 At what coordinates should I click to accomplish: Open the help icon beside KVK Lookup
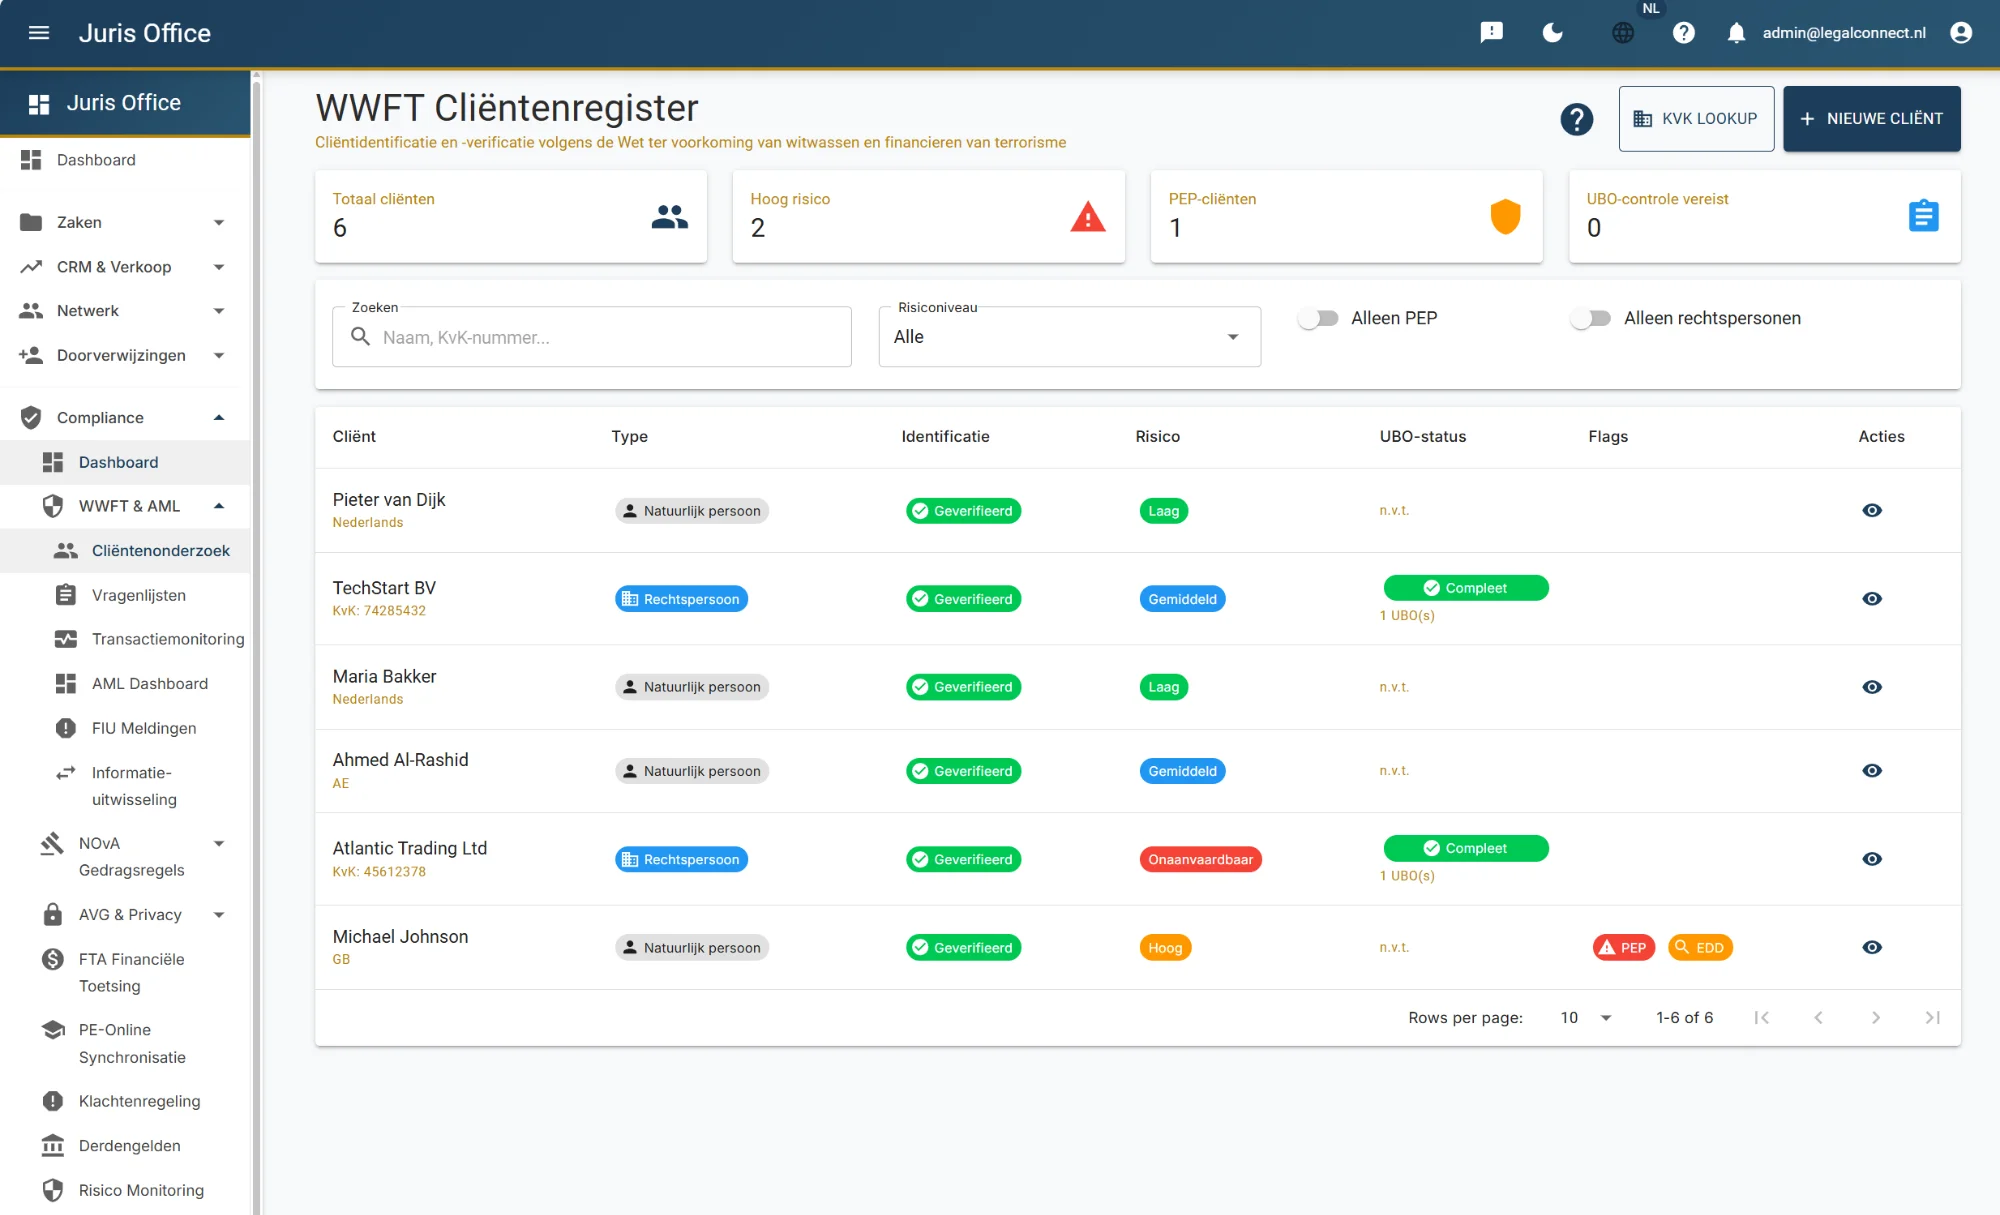pos(1576,119)
